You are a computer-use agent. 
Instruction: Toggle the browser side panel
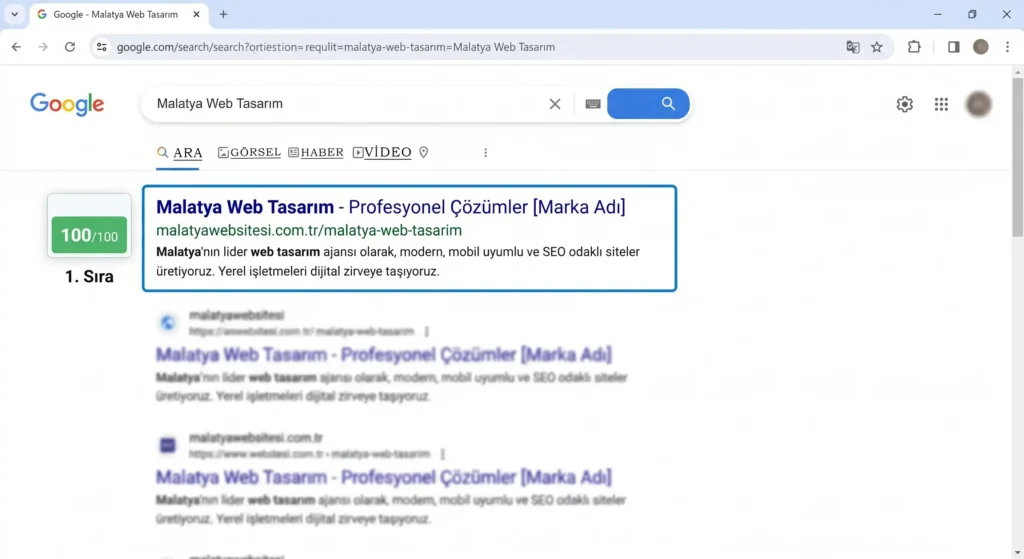coord(953,47)
